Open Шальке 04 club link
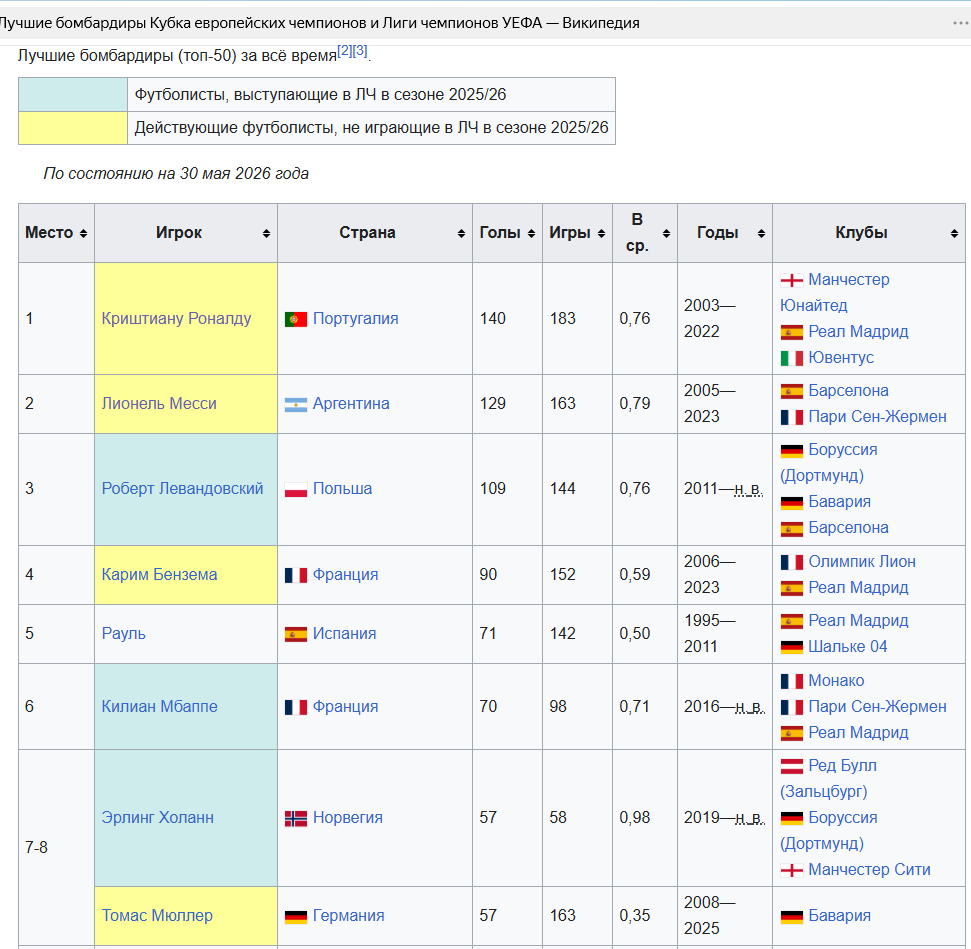The height and width of the screenshot is (949, 971). [848, 646]
